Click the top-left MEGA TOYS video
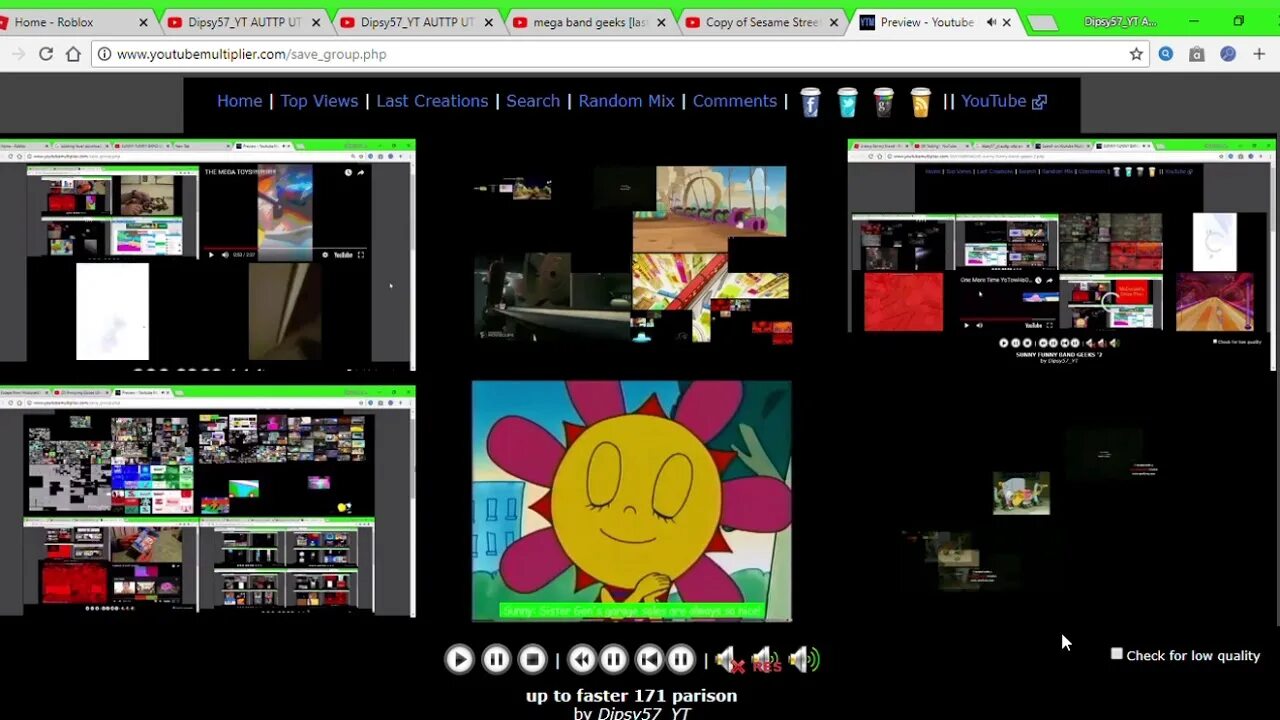 [x=207, y=255]
